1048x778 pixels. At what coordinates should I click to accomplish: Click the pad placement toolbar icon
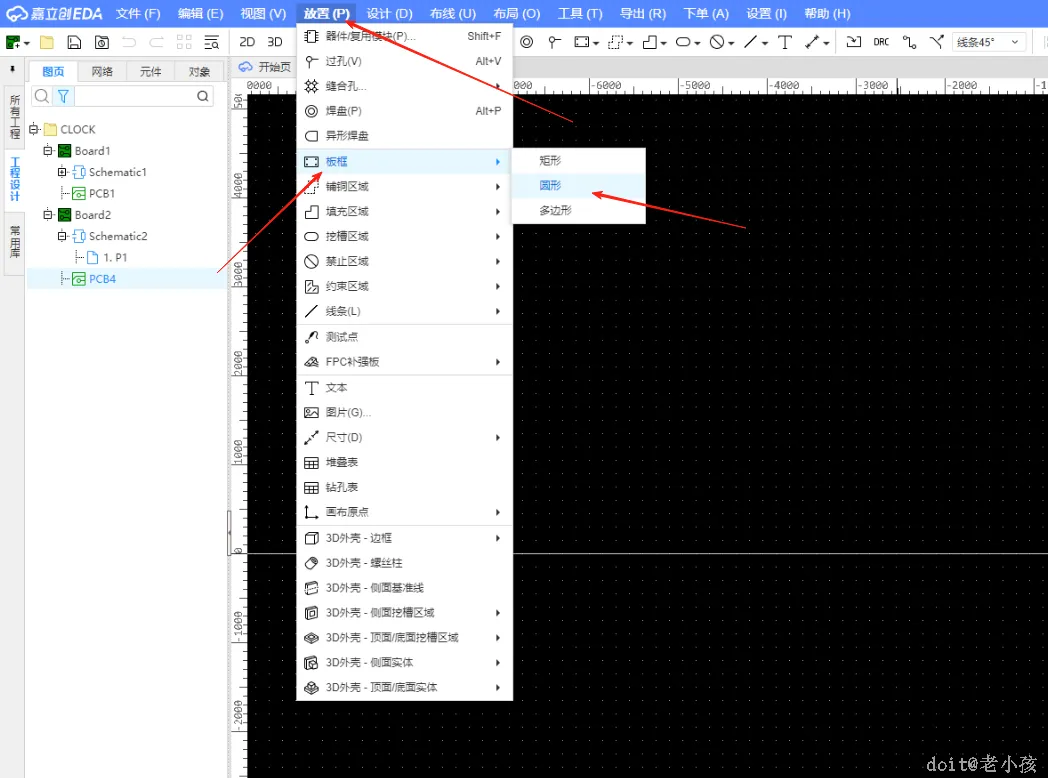pos(527,42)
